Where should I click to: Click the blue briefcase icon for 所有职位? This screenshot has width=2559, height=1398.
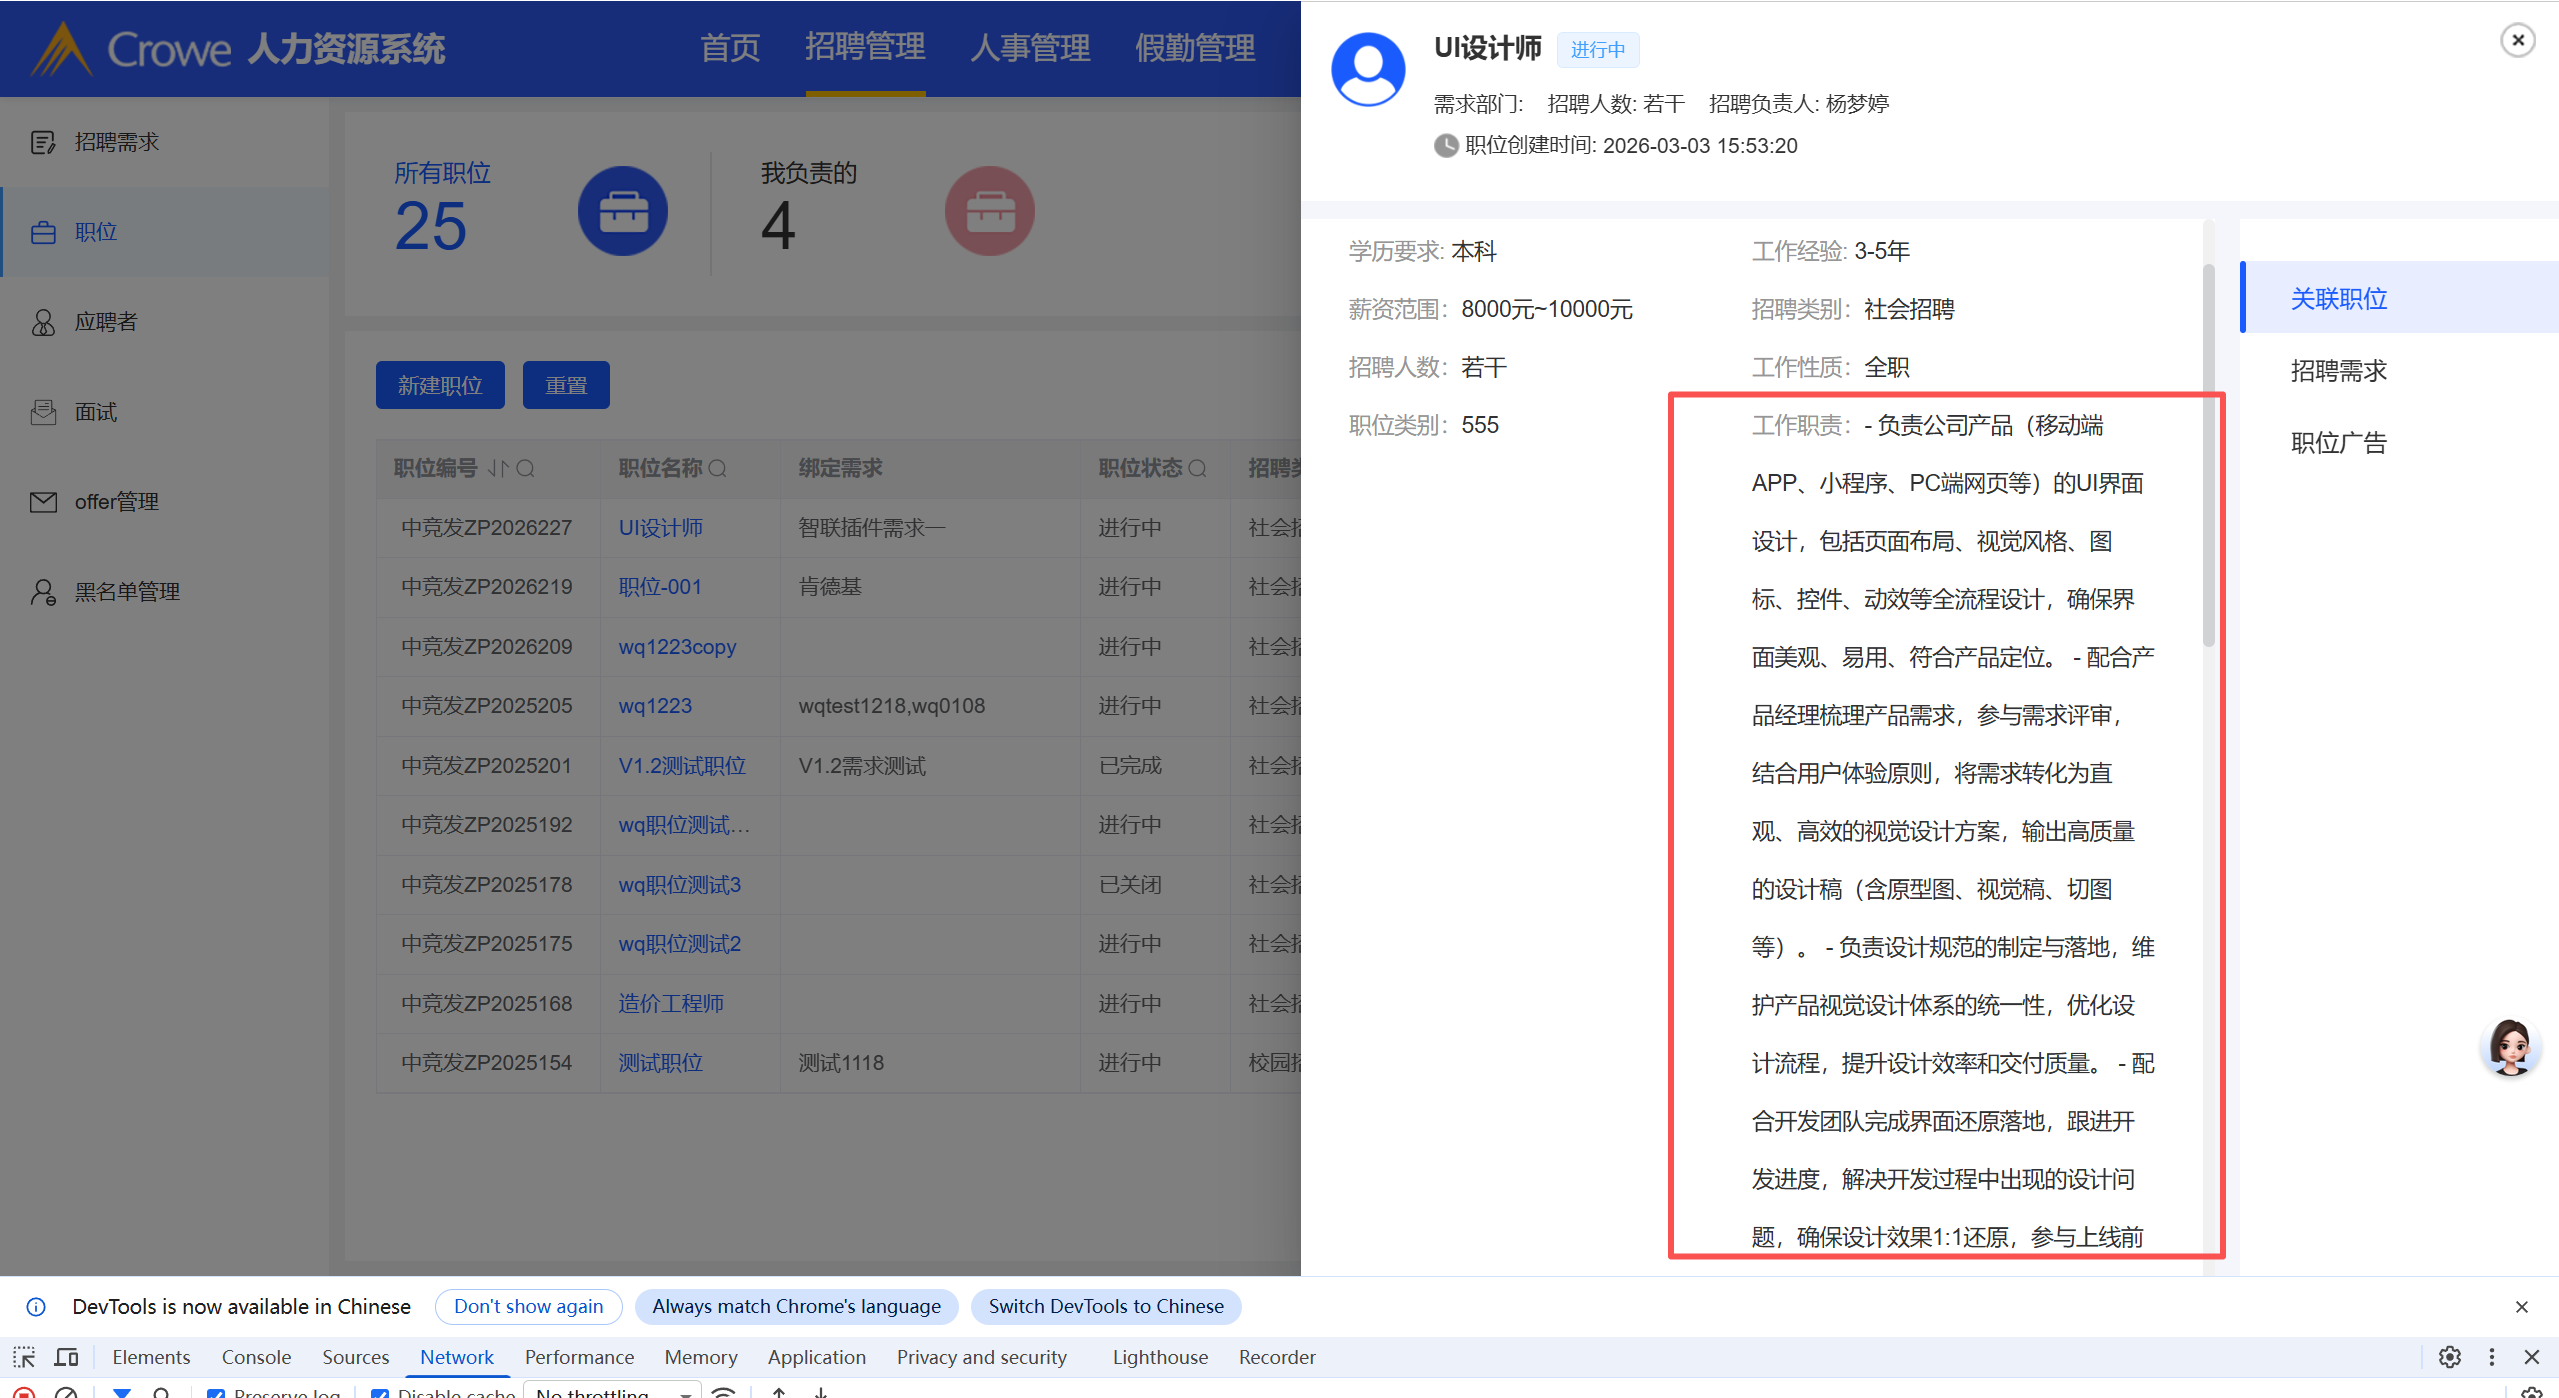[x=622, y=211]
